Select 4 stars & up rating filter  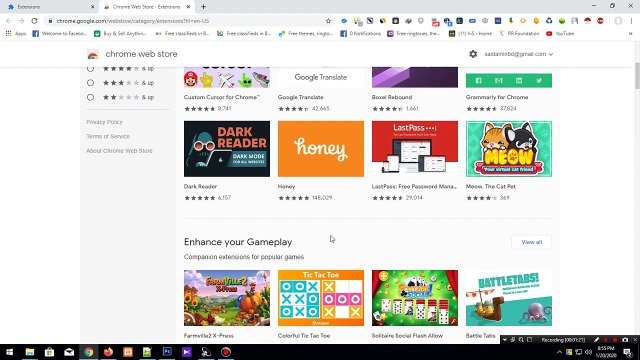91,69
